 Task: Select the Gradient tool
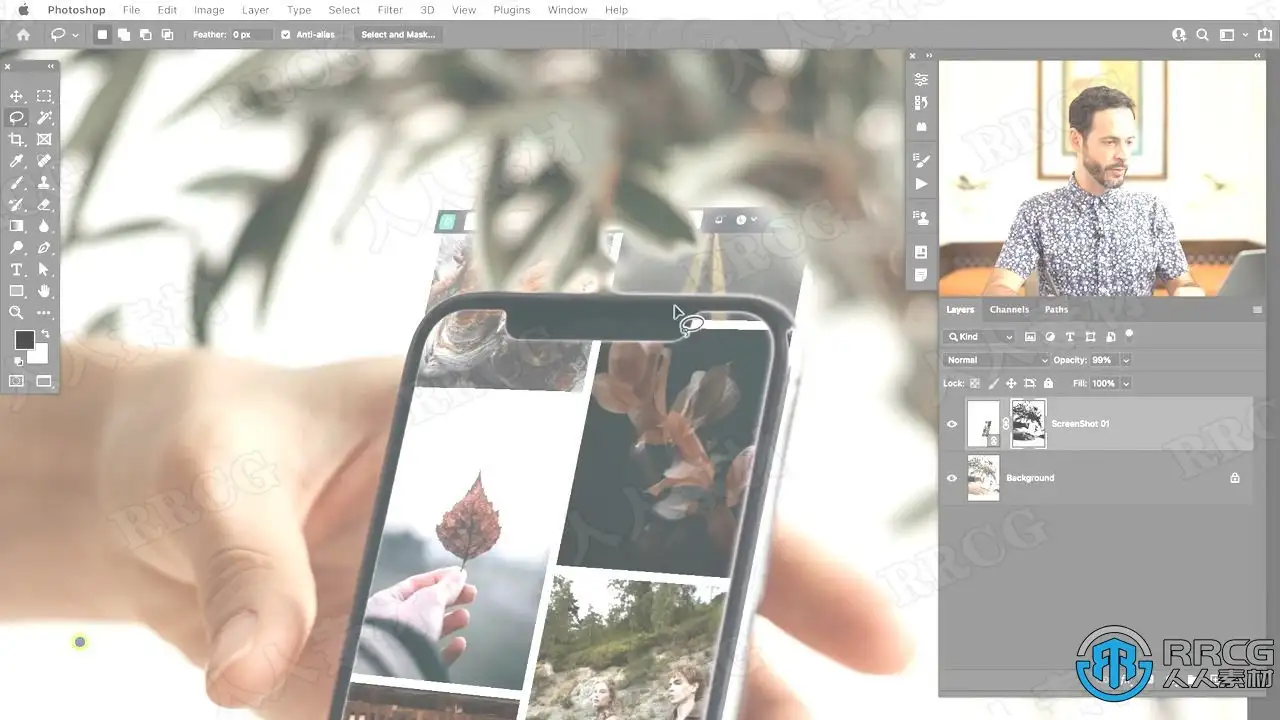click(x=17, y=226)
